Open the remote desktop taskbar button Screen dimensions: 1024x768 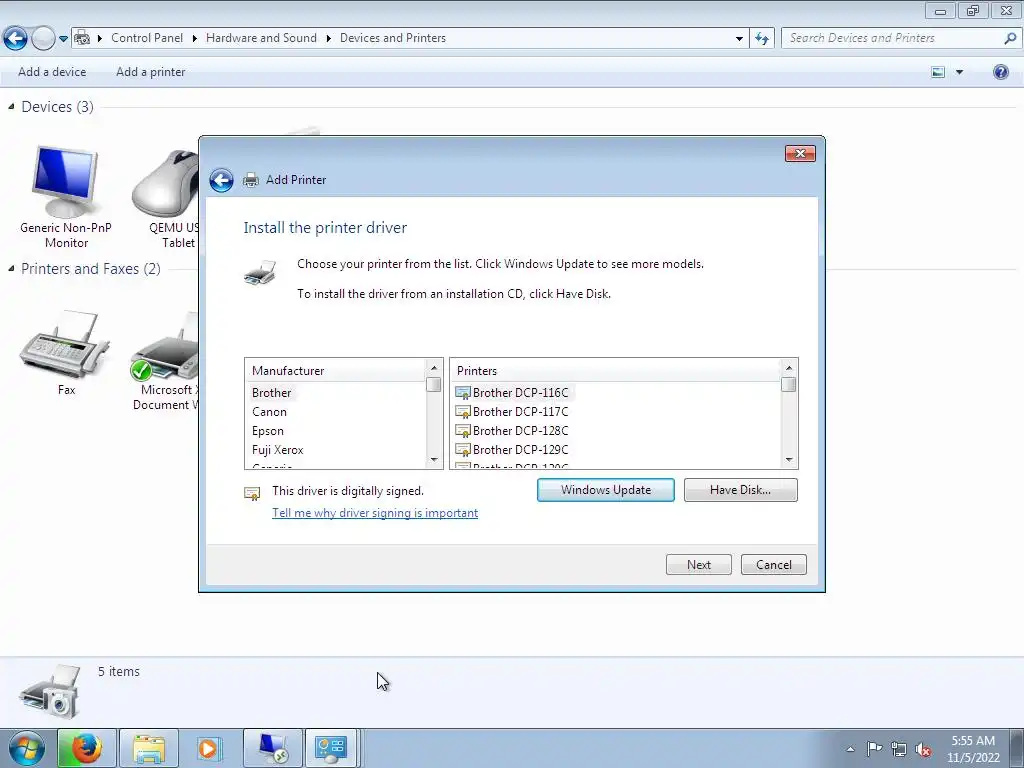point(272,748)
